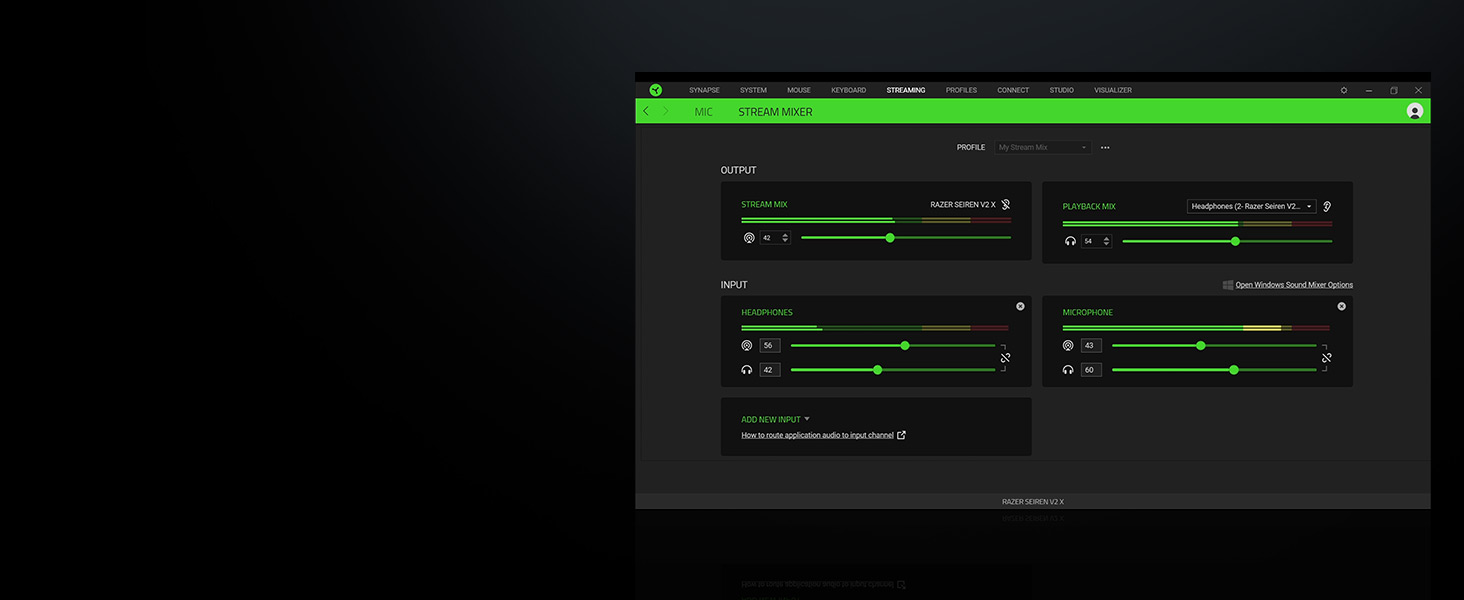
Task: Click the Razer logo in the title bar
Action: coord(655,90)
